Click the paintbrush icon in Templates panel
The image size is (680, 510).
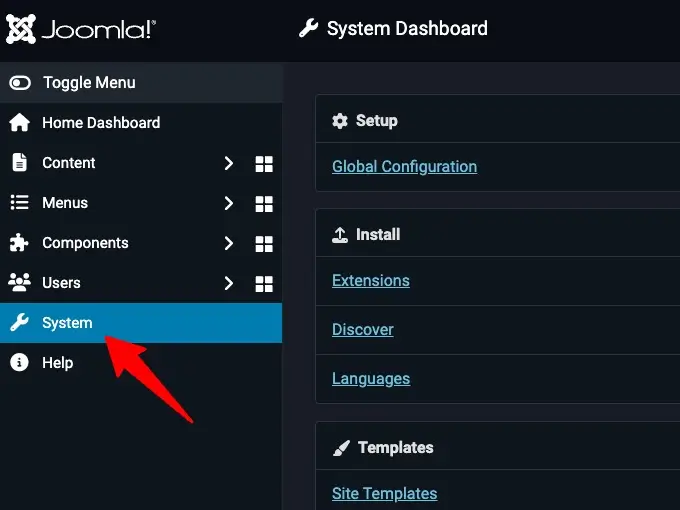(341, 448)
